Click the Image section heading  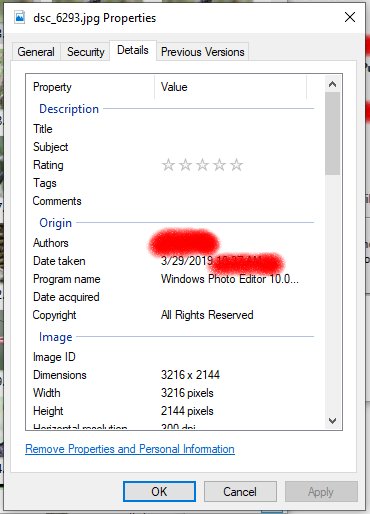(x=56, y=337)
